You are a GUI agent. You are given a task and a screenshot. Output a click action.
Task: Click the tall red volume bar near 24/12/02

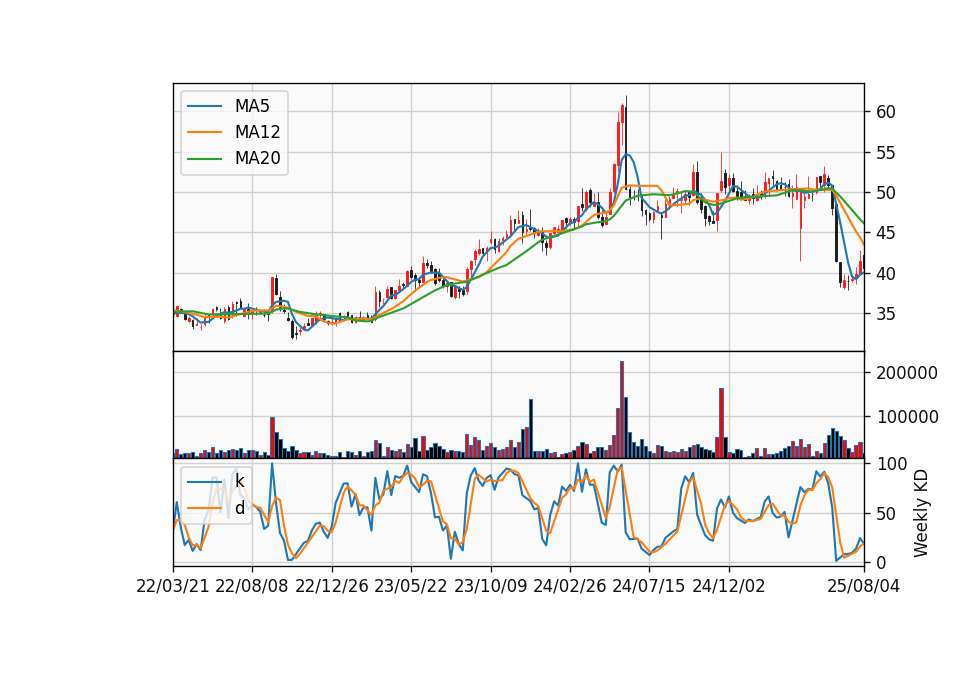point(721,423)
